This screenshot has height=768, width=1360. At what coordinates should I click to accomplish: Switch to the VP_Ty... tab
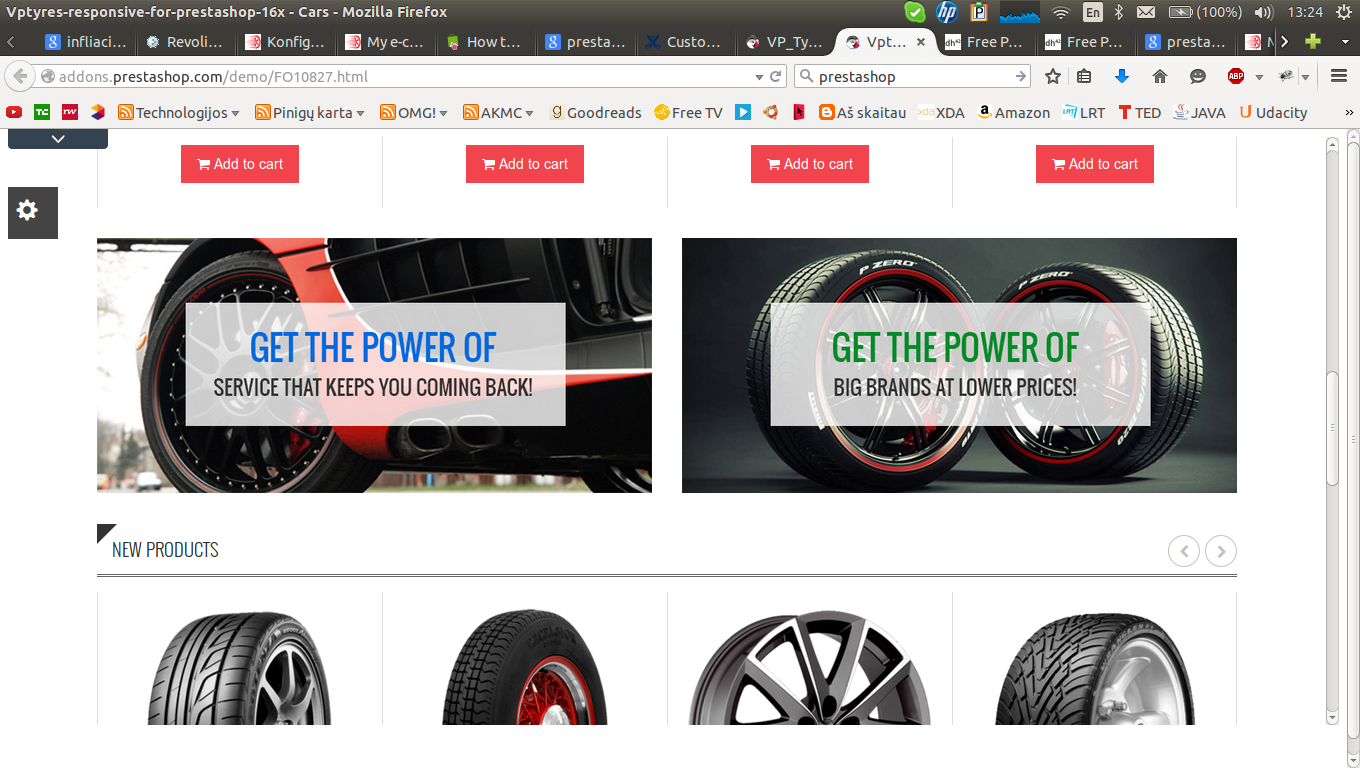pos(786,42)
